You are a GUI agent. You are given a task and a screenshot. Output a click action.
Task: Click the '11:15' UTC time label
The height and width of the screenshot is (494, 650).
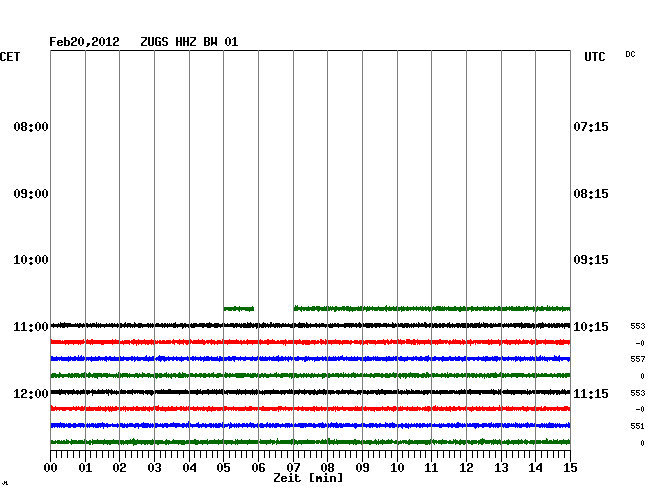591,393
